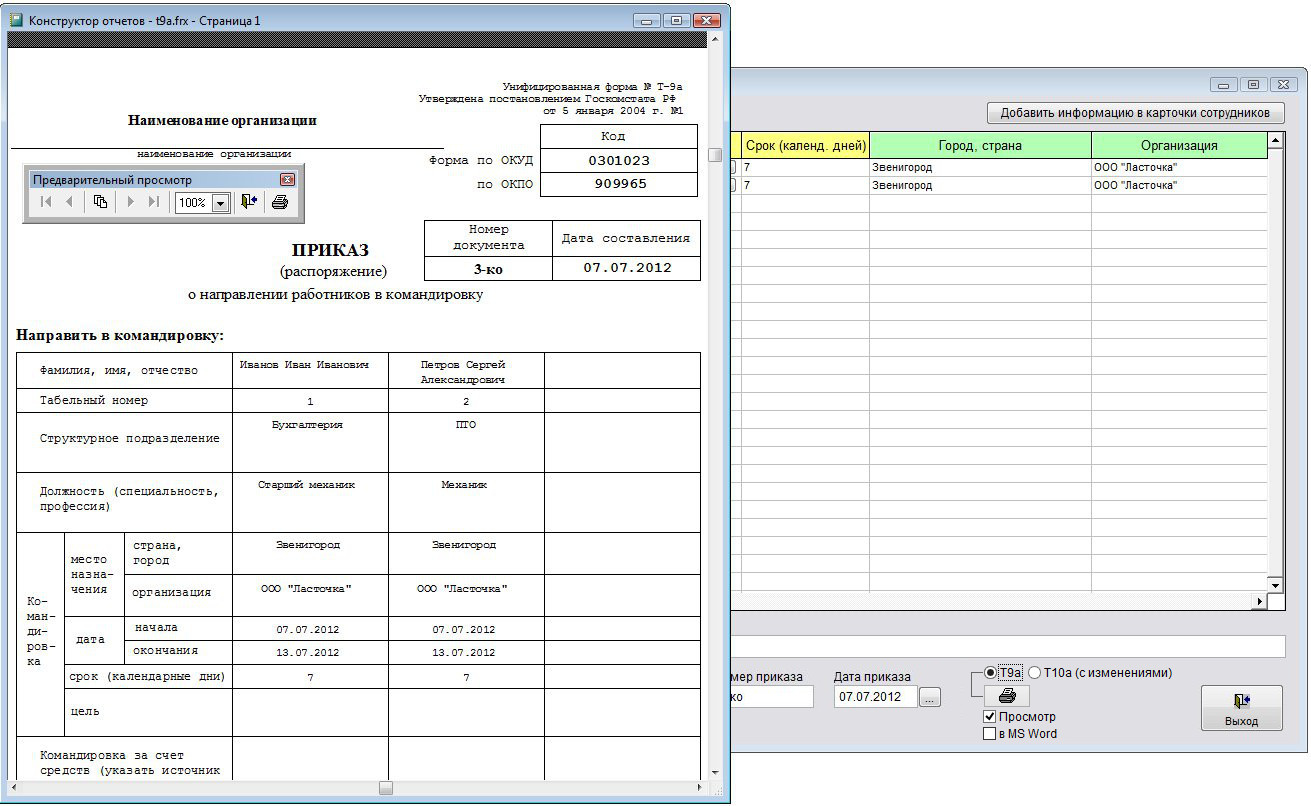This screenshot has width=1311, height=806.
Task: Select T10a (с изменениями) radio option
Action: pyautogui.click(x=1035, y=673)
